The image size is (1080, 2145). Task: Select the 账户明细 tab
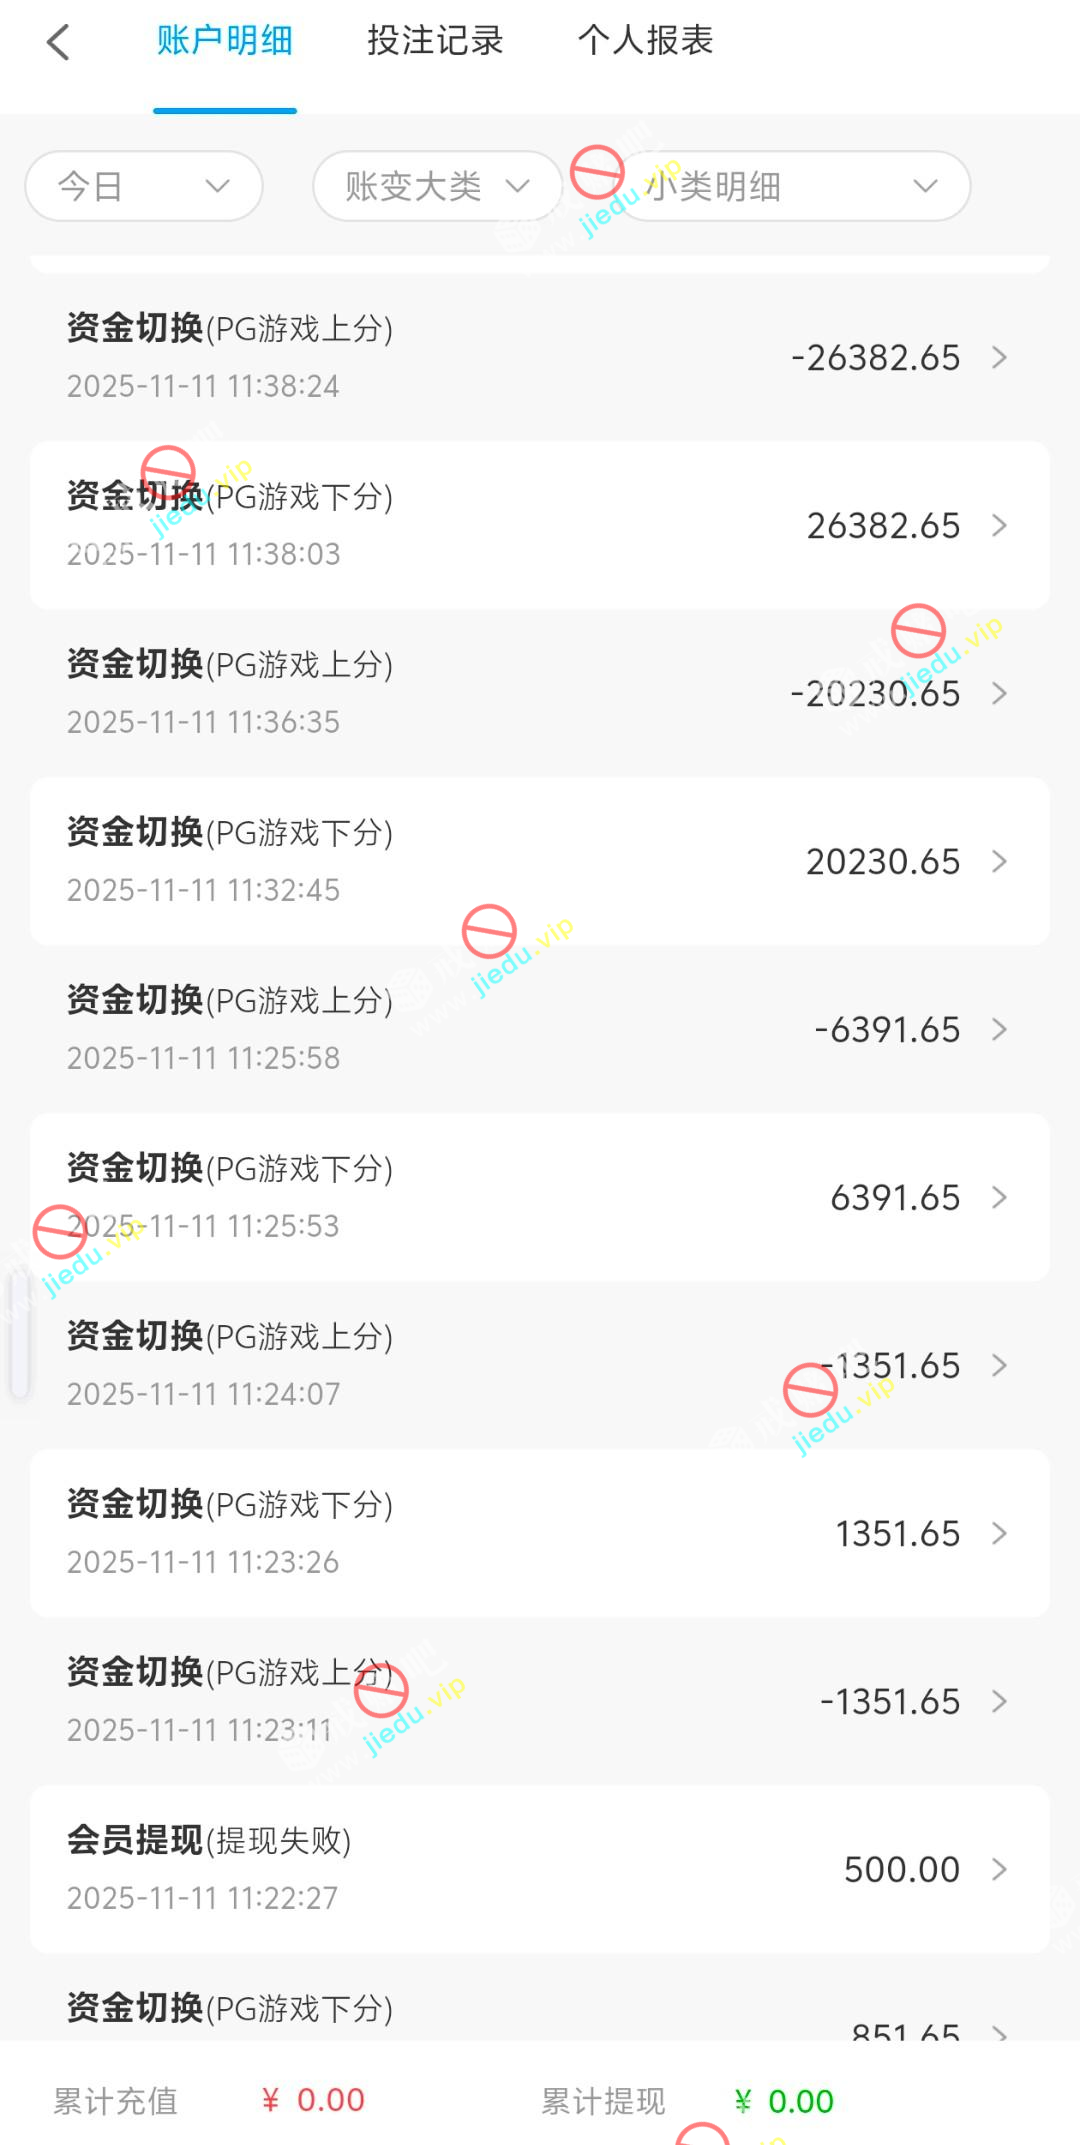tap(225, 41)
